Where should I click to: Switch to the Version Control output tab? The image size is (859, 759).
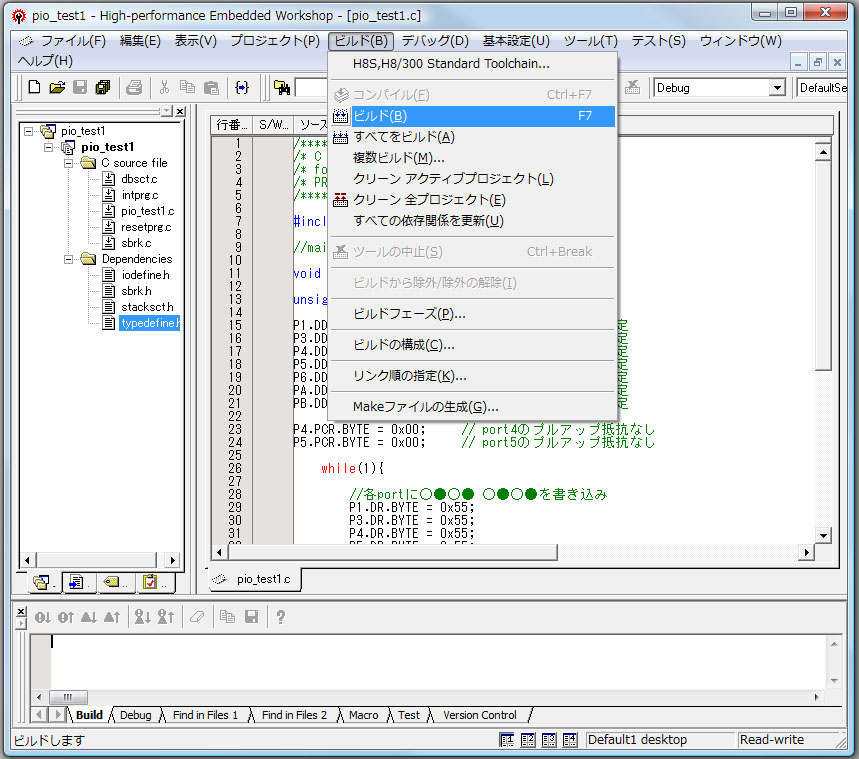coord(480,715)
